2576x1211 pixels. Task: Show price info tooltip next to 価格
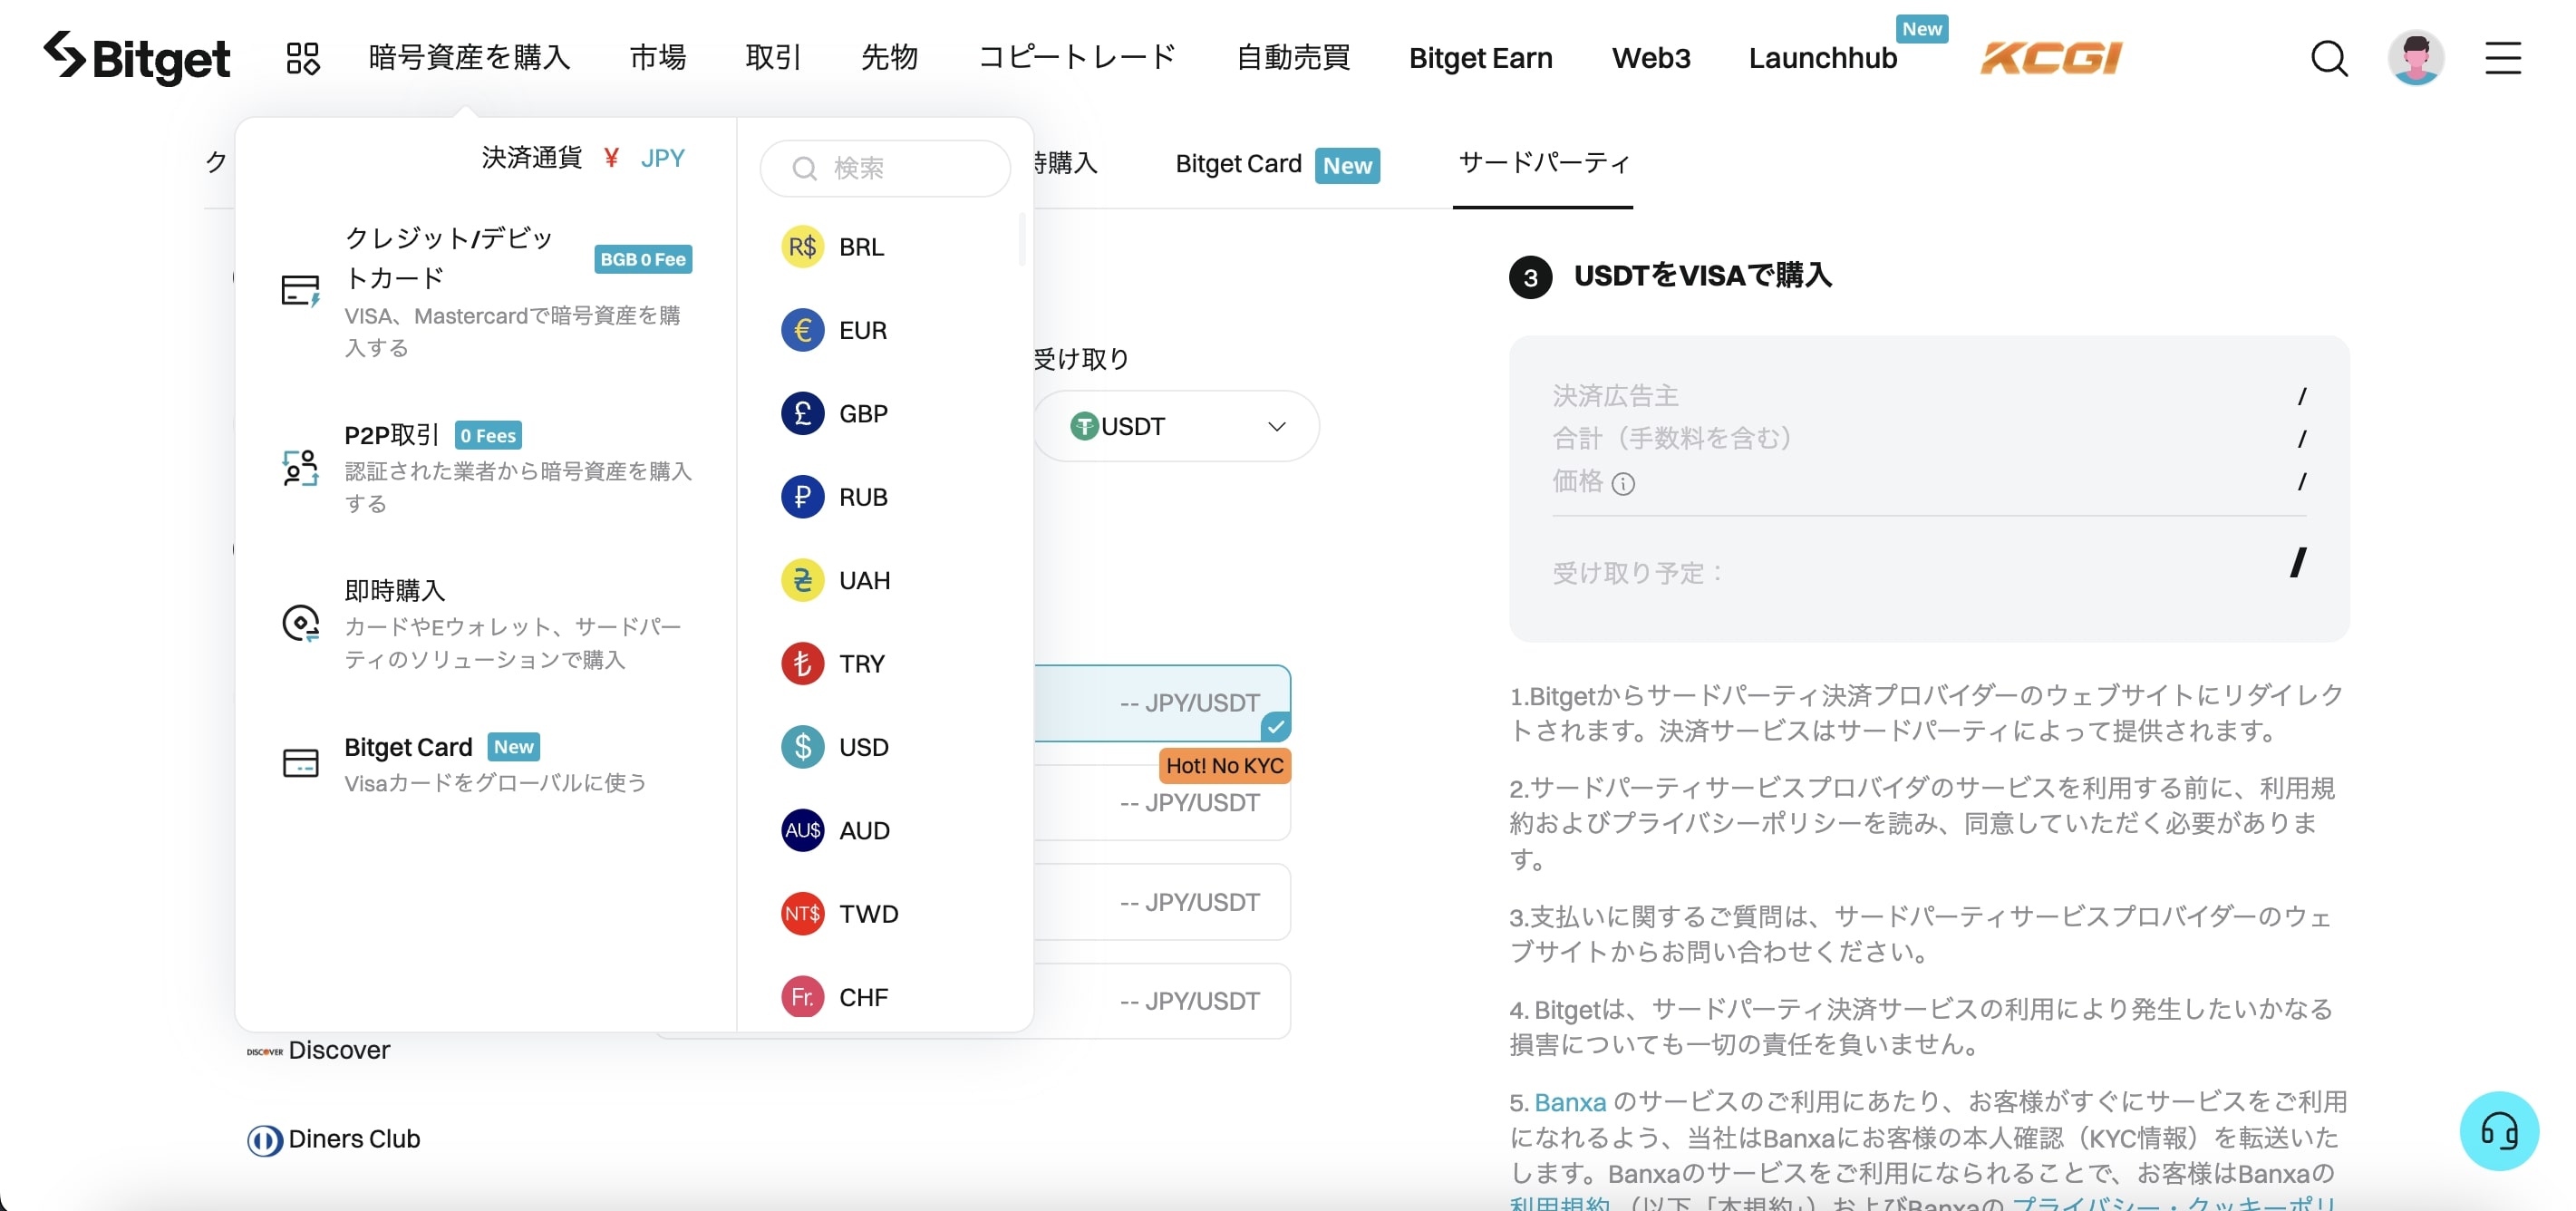pos(1624,484)
